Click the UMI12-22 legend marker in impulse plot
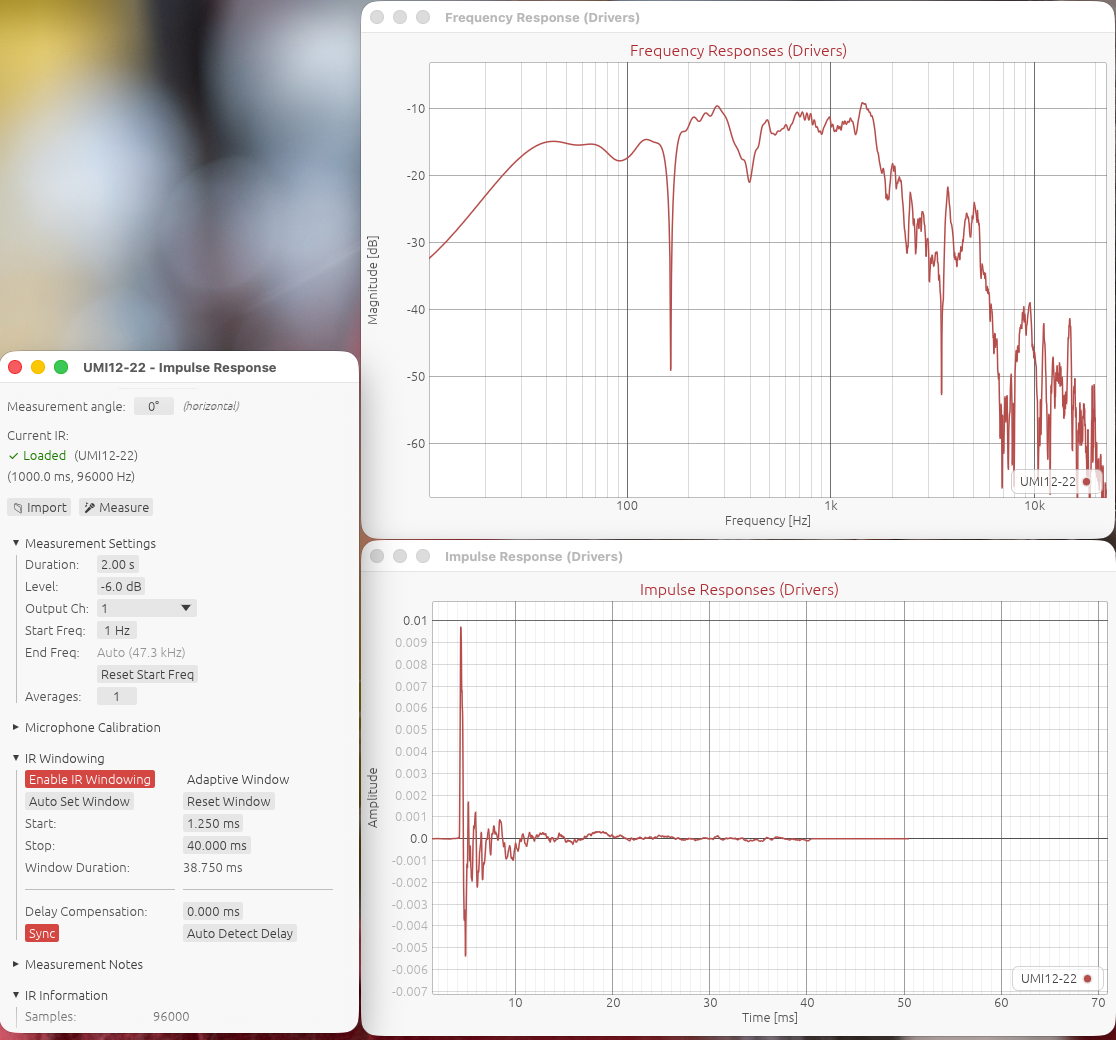The image size is (1116, 1040). point(1087,978)
